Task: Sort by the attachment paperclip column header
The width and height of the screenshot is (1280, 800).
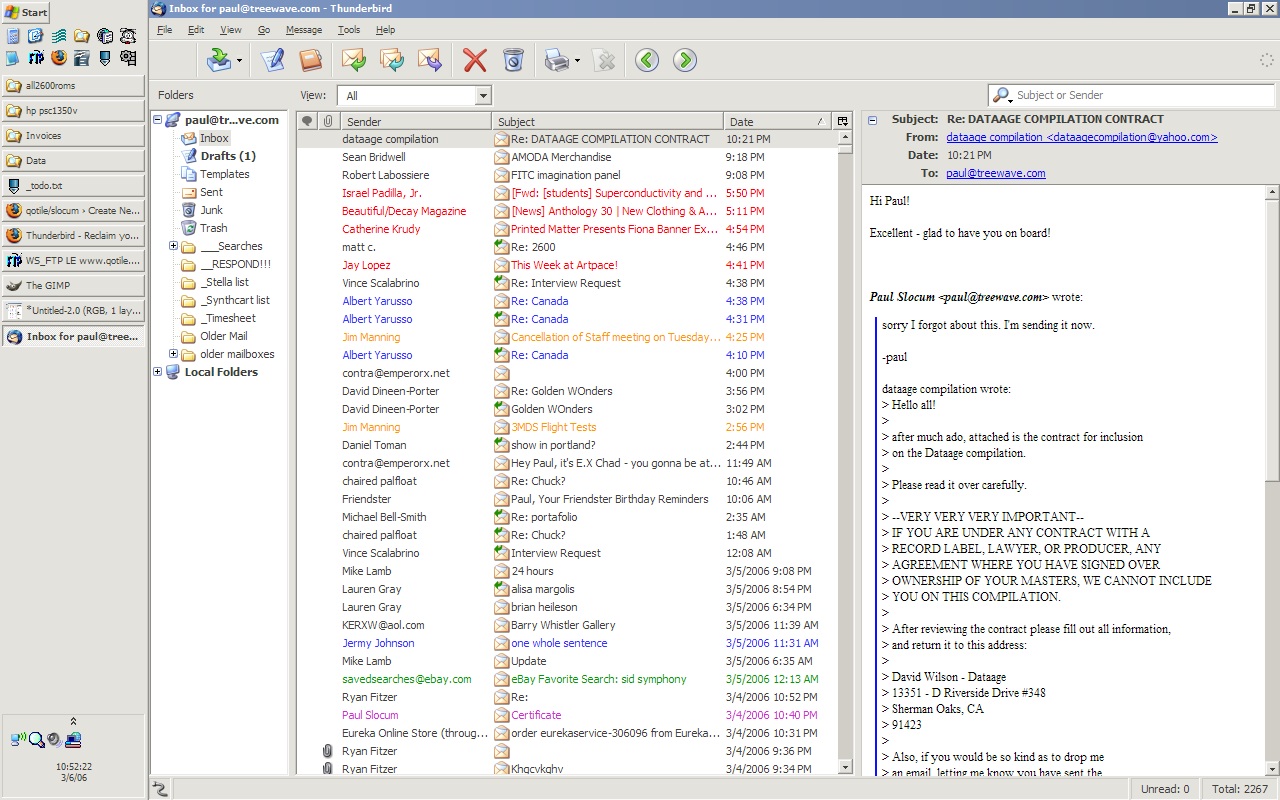Action: (x=327, y=122)
